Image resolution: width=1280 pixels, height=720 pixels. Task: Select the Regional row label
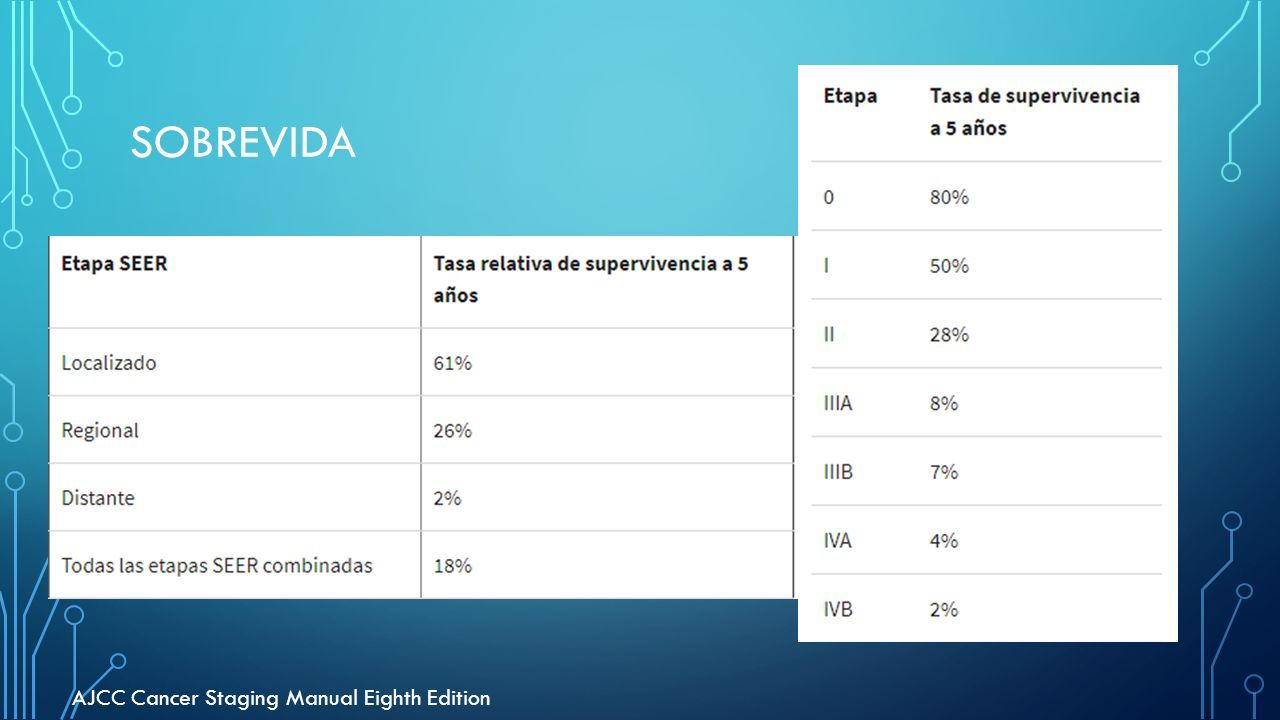(100, 431)
